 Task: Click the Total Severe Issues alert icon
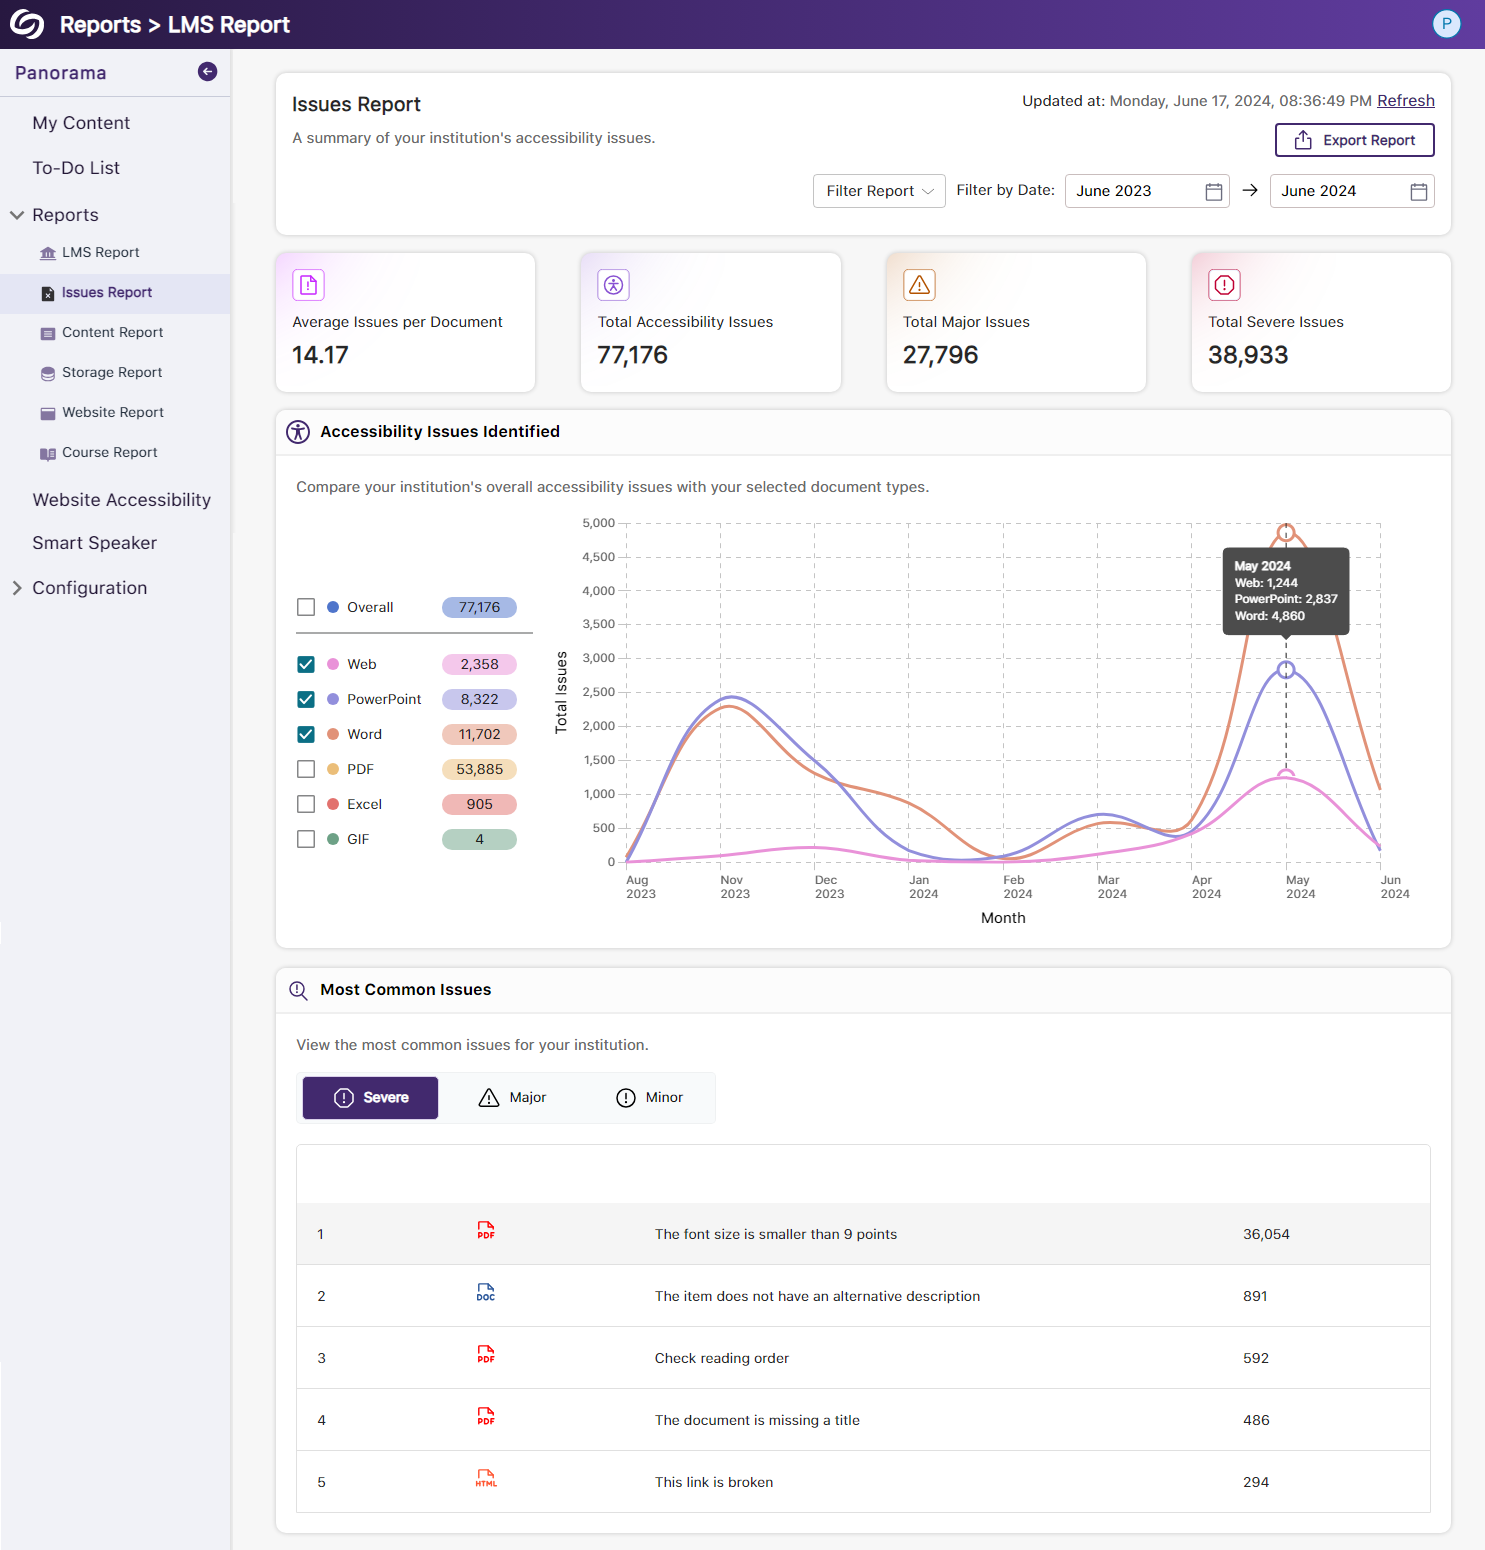[x=1224, y=285]
